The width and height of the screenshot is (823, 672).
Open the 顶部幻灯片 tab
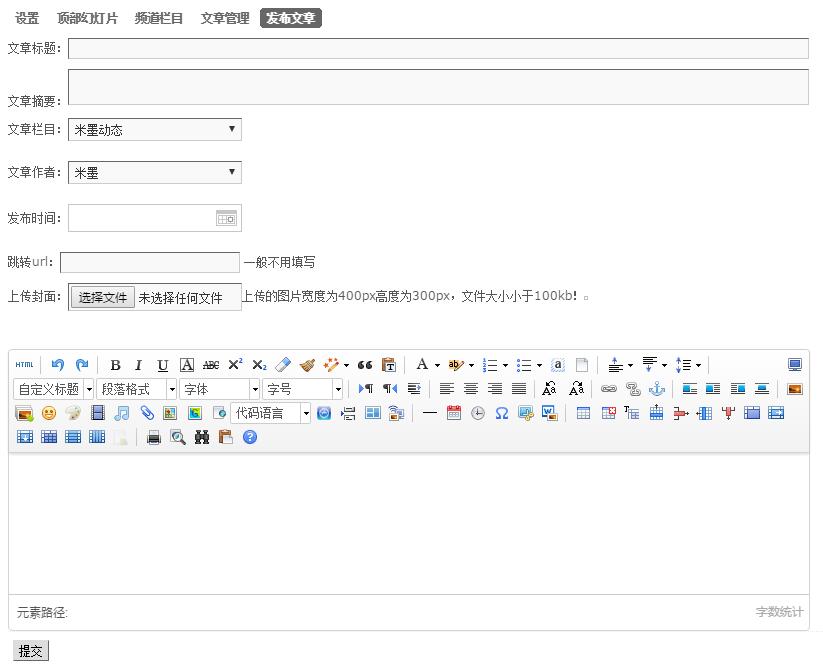tap(87, 18)
